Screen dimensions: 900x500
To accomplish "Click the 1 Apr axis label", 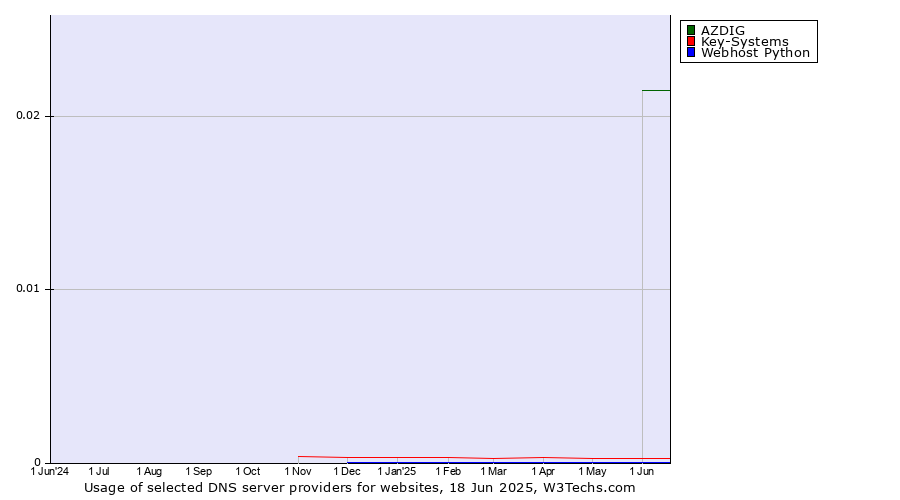I will pos(543,471).
